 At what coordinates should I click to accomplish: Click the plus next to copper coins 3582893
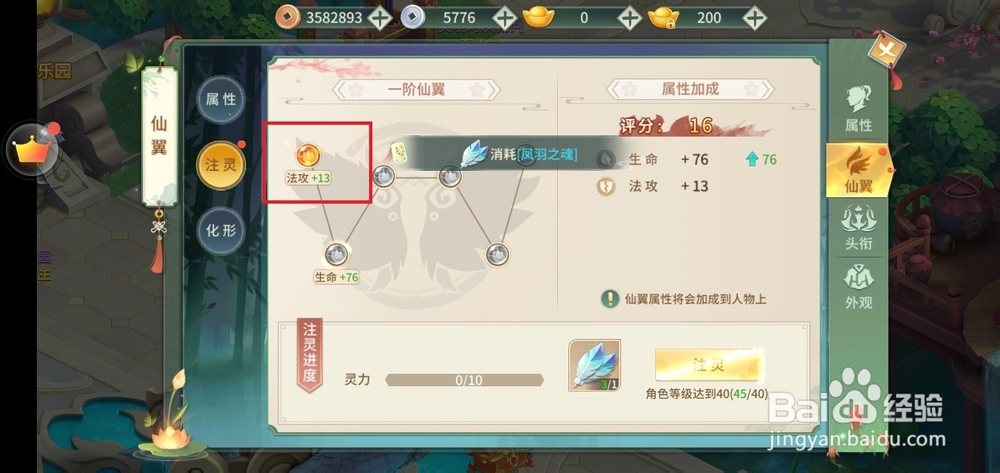(379, 18)
